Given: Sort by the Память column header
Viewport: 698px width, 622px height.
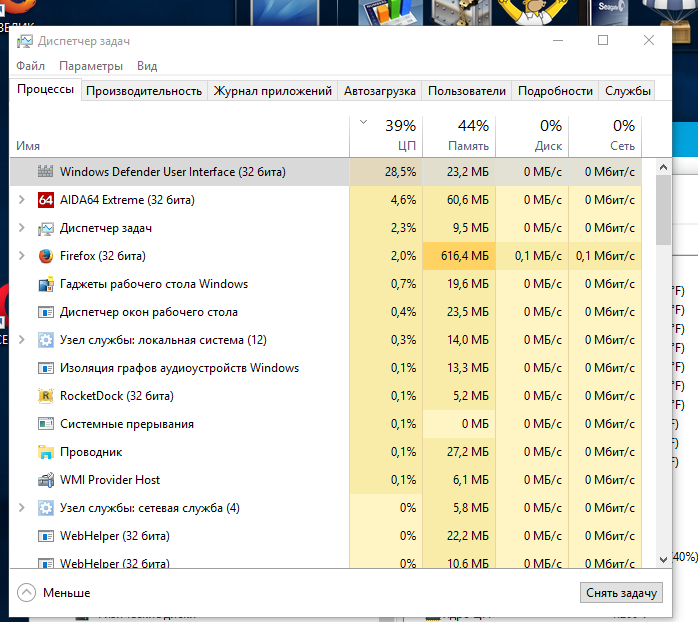Looking at the screenshot, I should point(459,136).
